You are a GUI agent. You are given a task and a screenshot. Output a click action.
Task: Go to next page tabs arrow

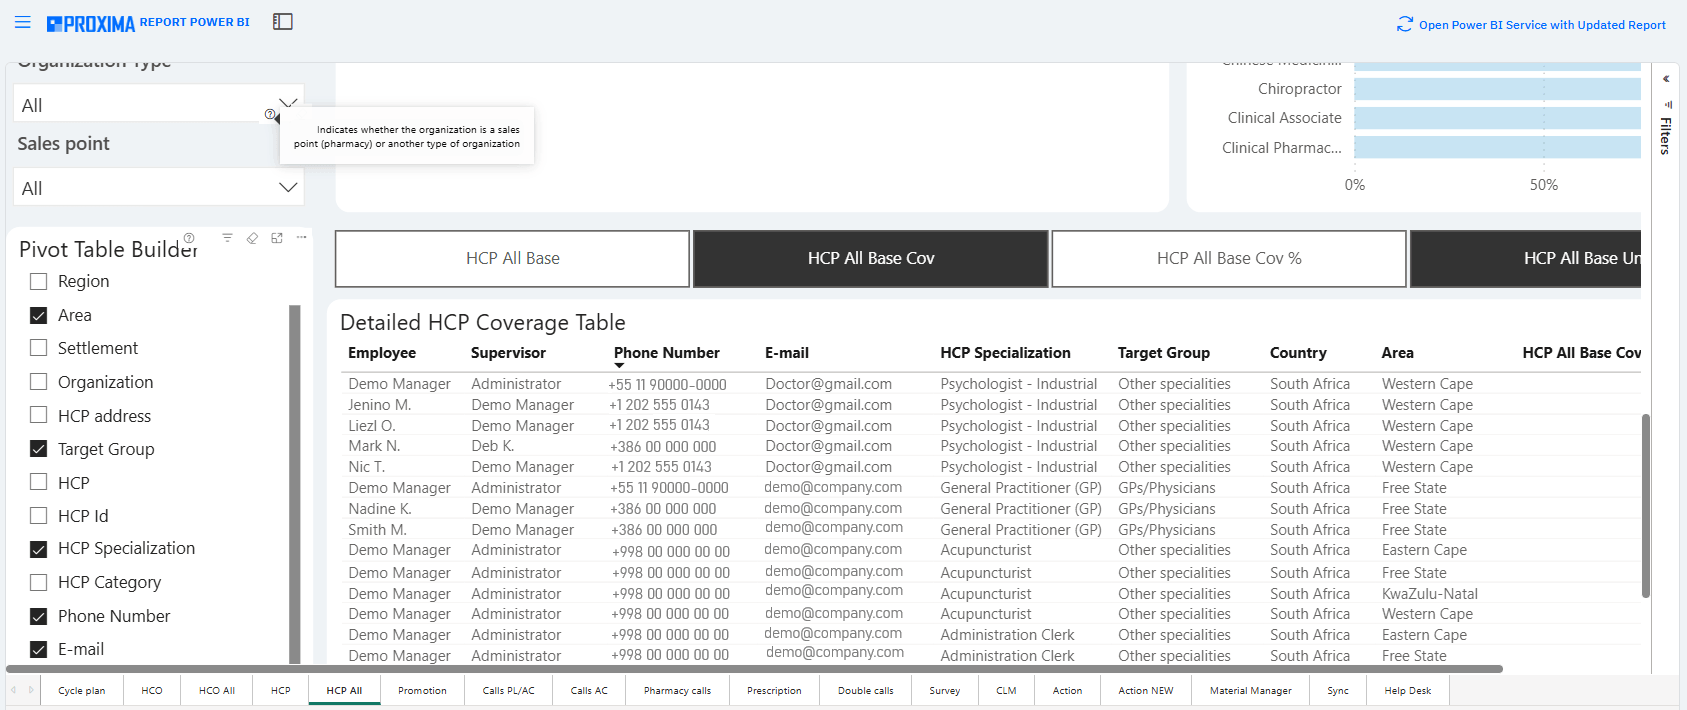[x=31, y=690]
